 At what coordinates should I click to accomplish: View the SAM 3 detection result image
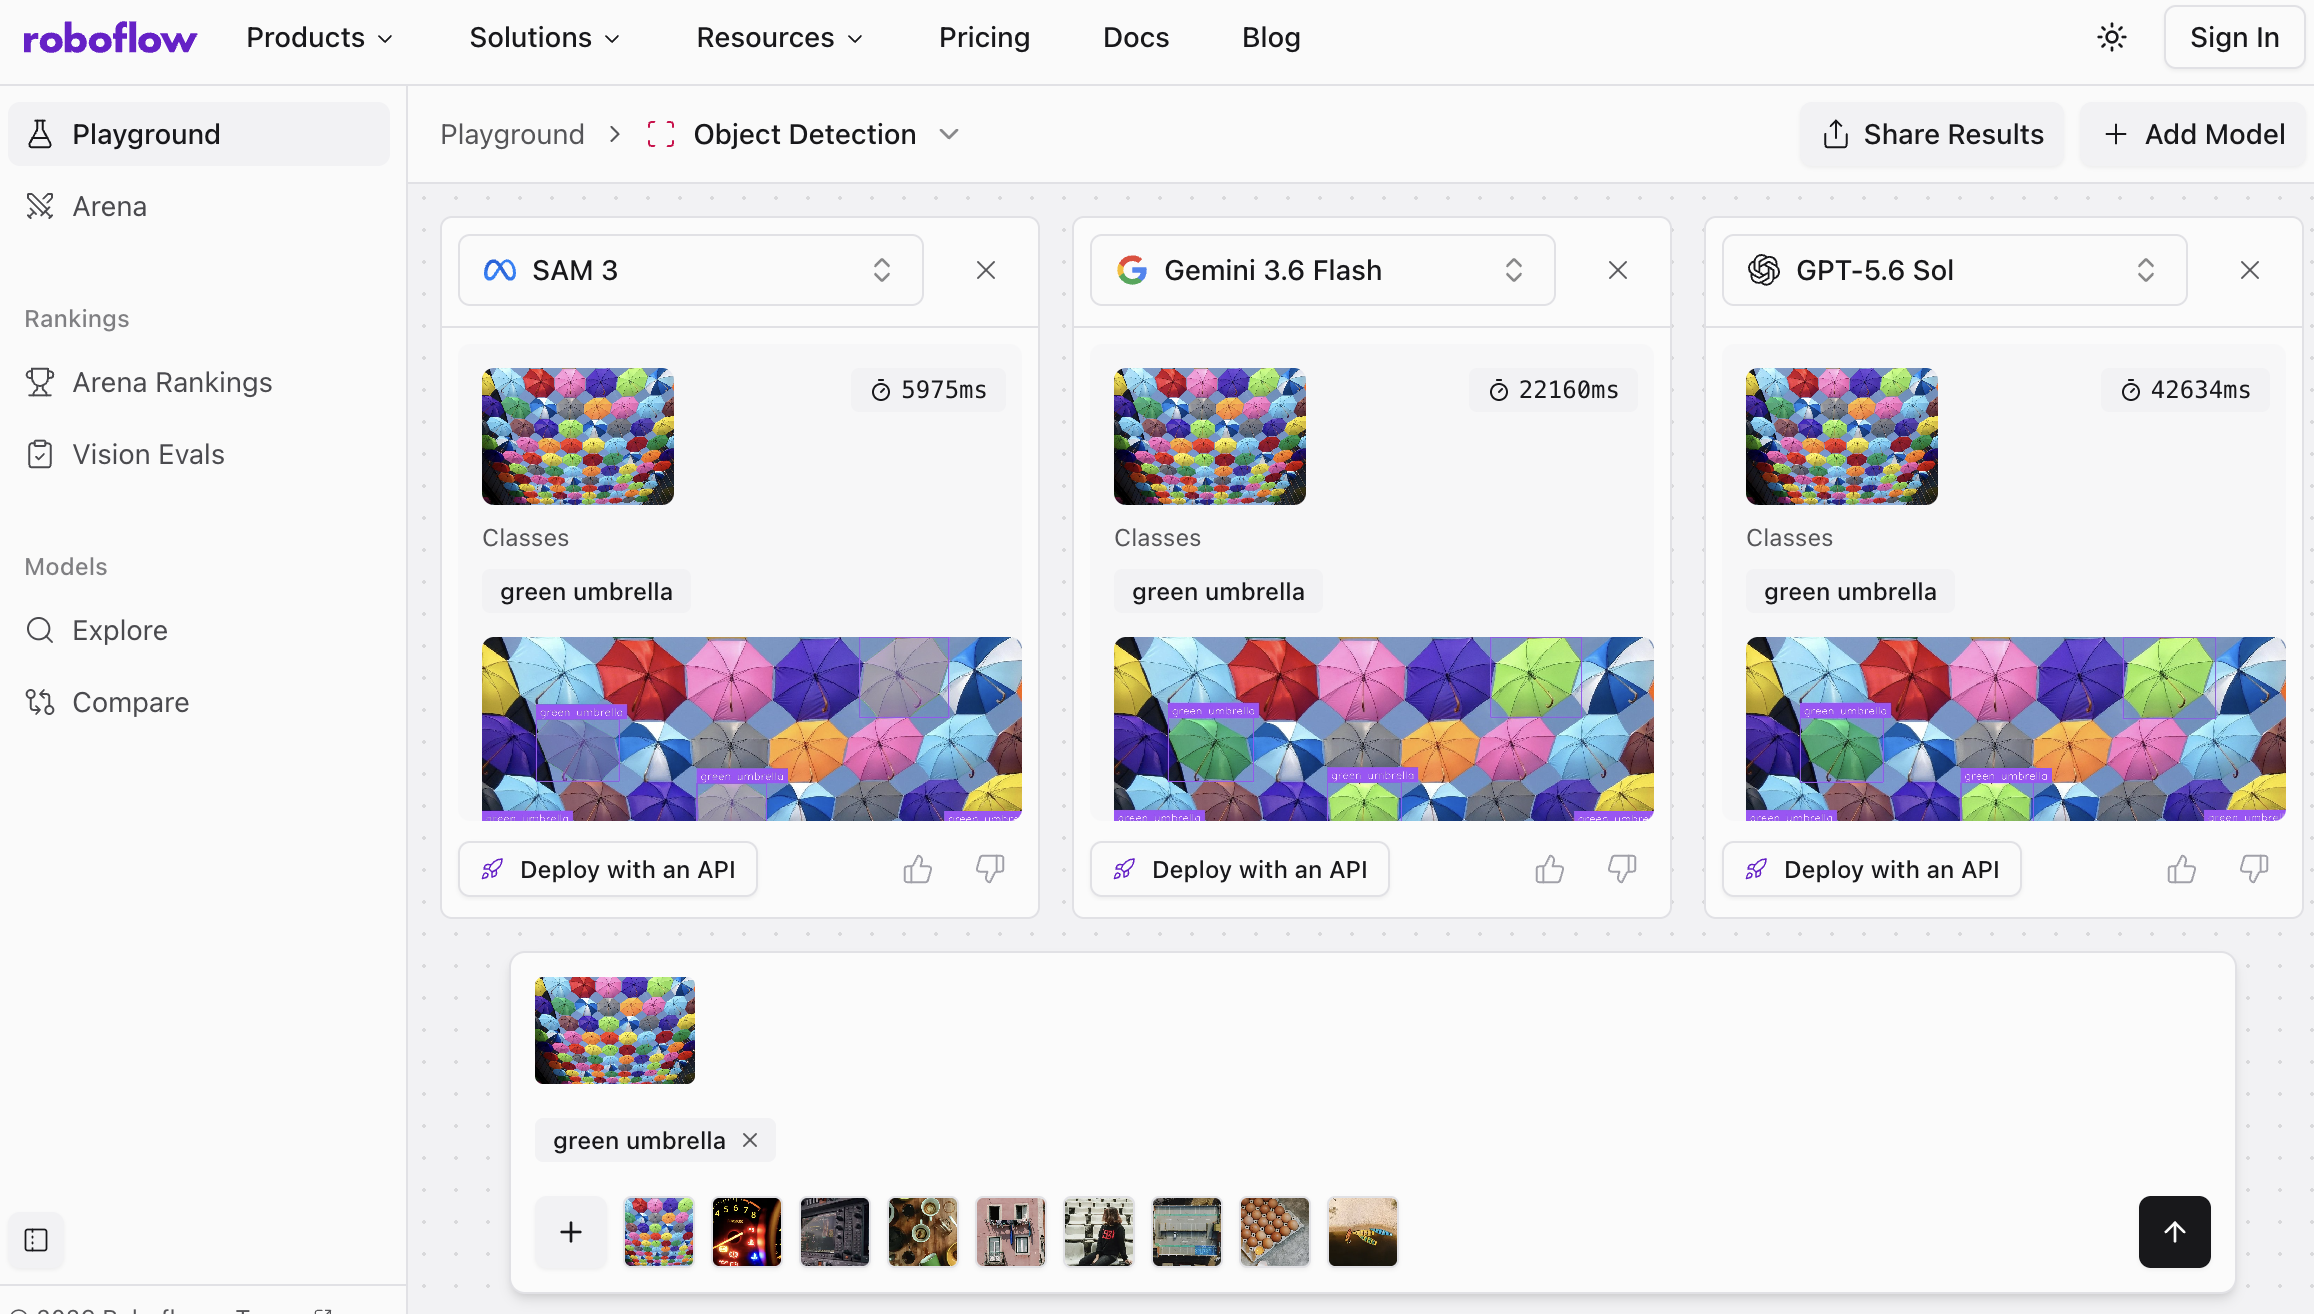click(752, 729)
